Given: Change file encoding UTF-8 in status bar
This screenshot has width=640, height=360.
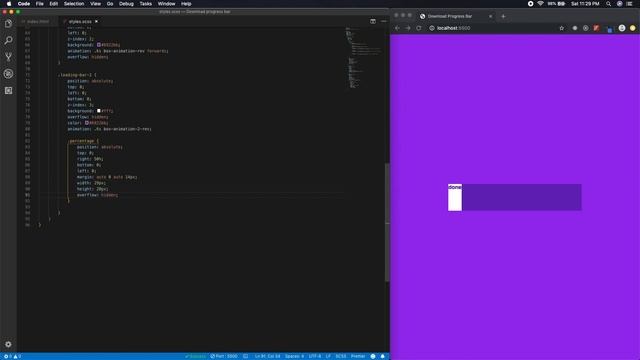Looking at the screenshot, I should (315, 356).
